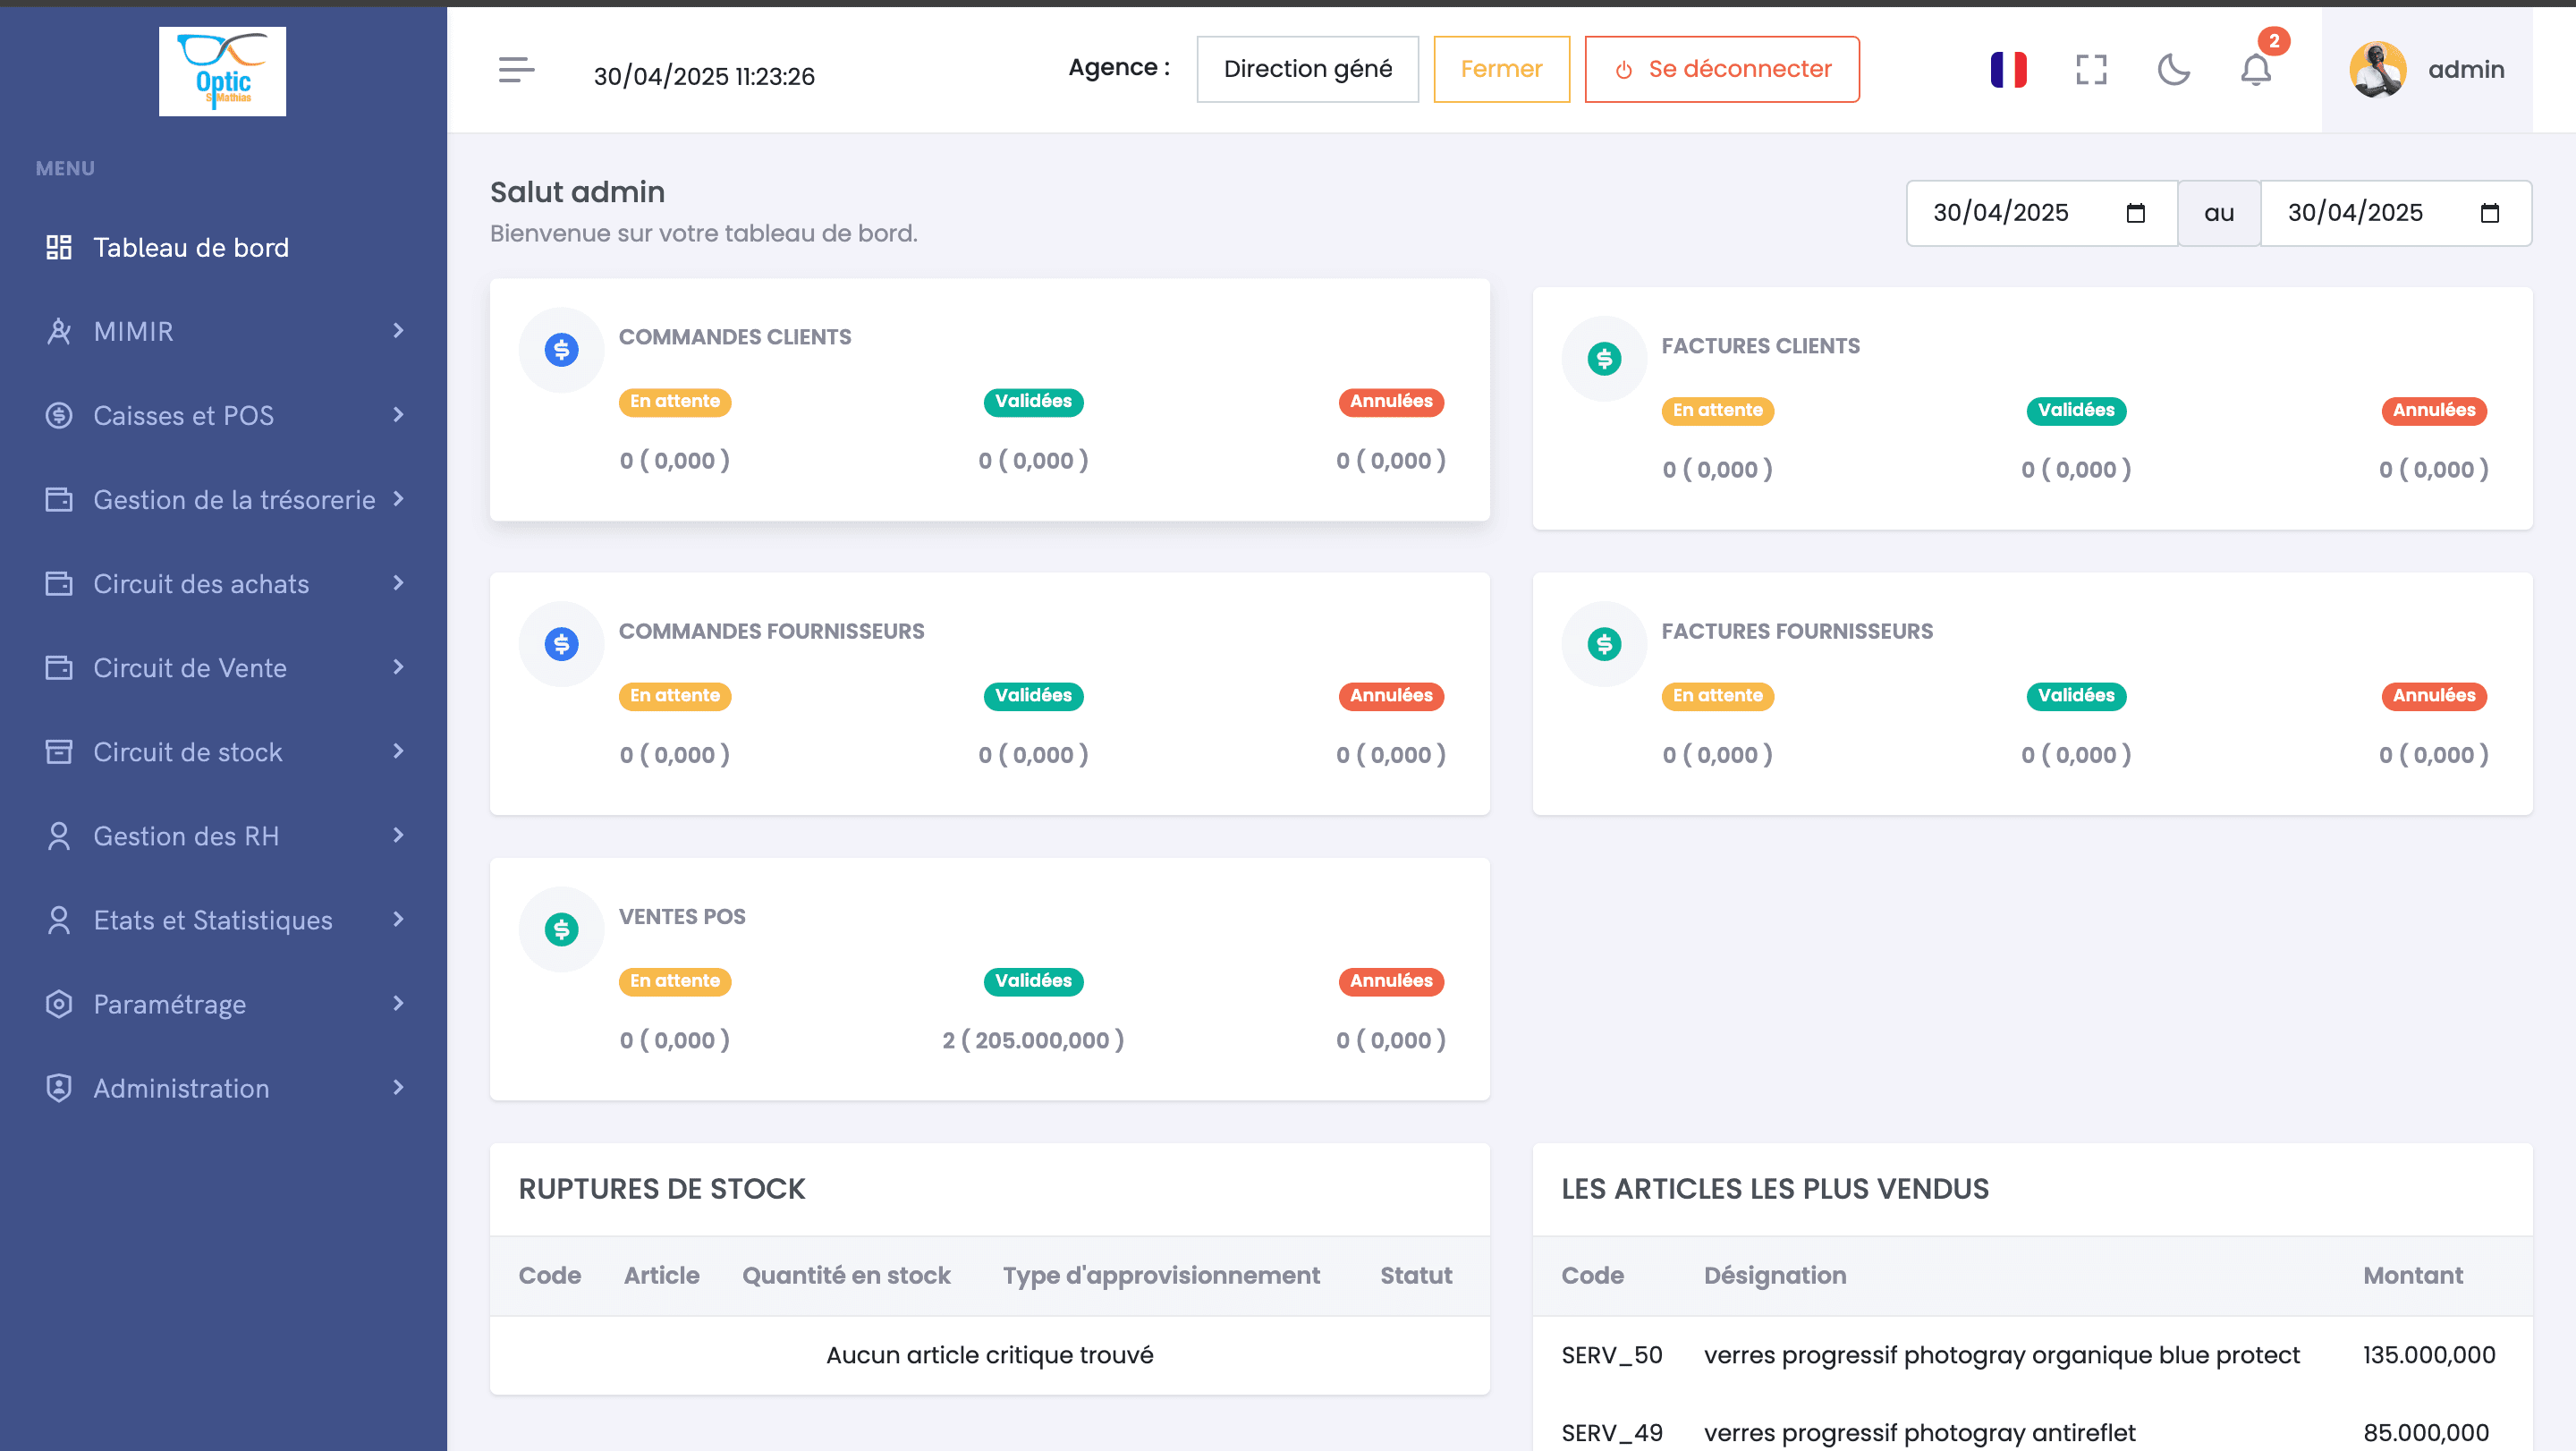This screenshot has height=1451, width=2576.
Task: Click the SERV_50 code cell
Action: click(1612, 1355)
